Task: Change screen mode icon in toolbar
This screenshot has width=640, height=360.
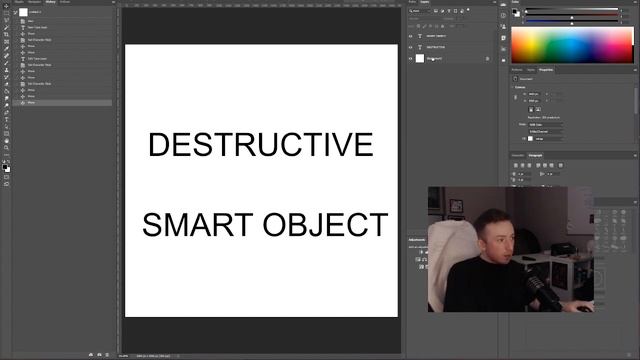Action: (x=6, y=184)
